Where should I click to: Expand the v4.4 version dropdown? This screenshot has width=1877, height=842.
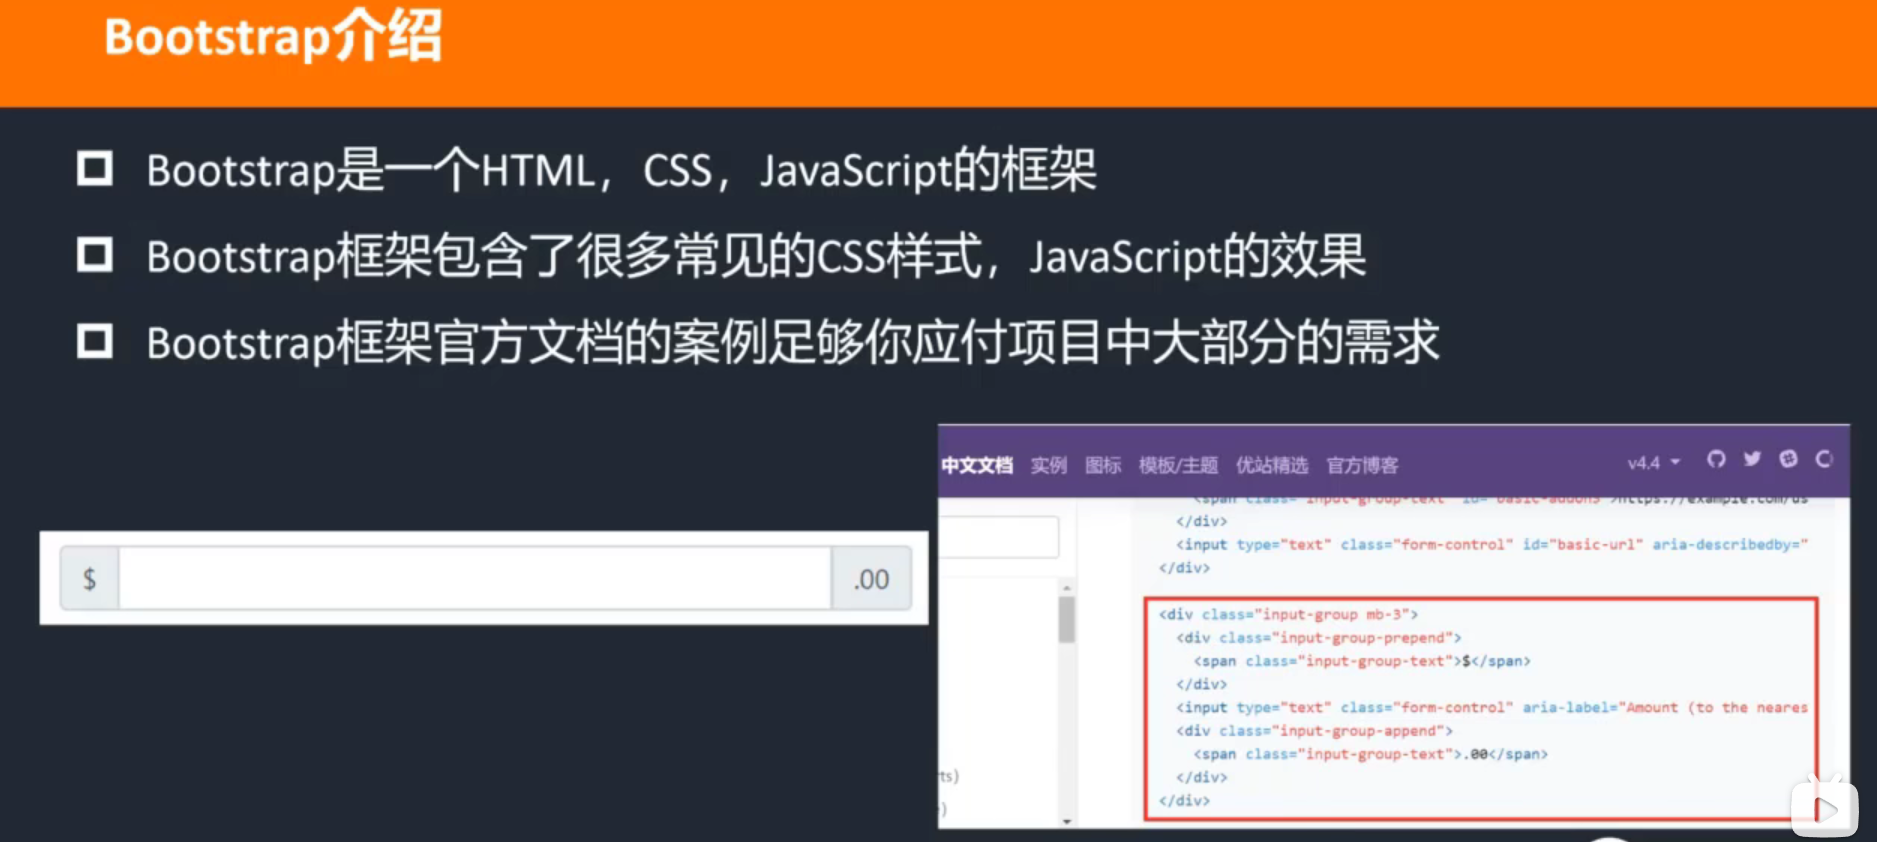click(1653, 463)
